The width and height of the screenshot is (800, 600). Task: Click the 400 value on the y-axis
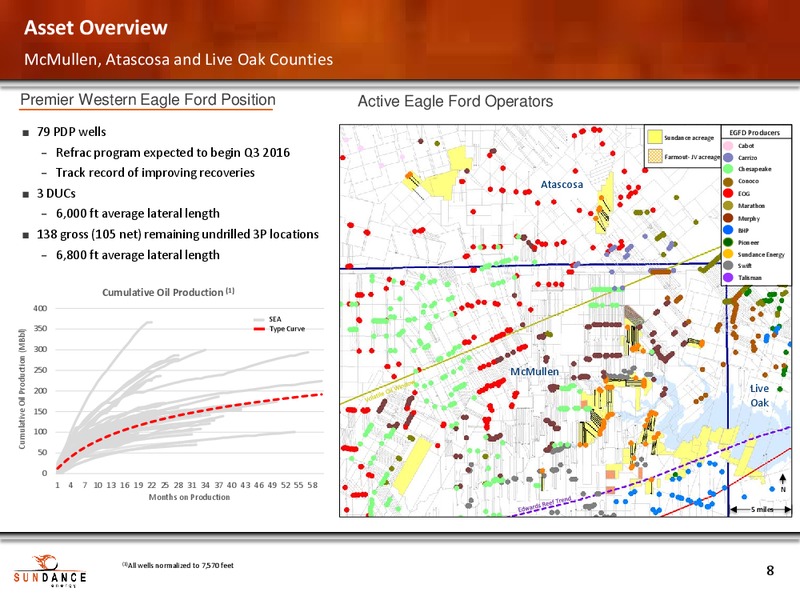[40, 308]
